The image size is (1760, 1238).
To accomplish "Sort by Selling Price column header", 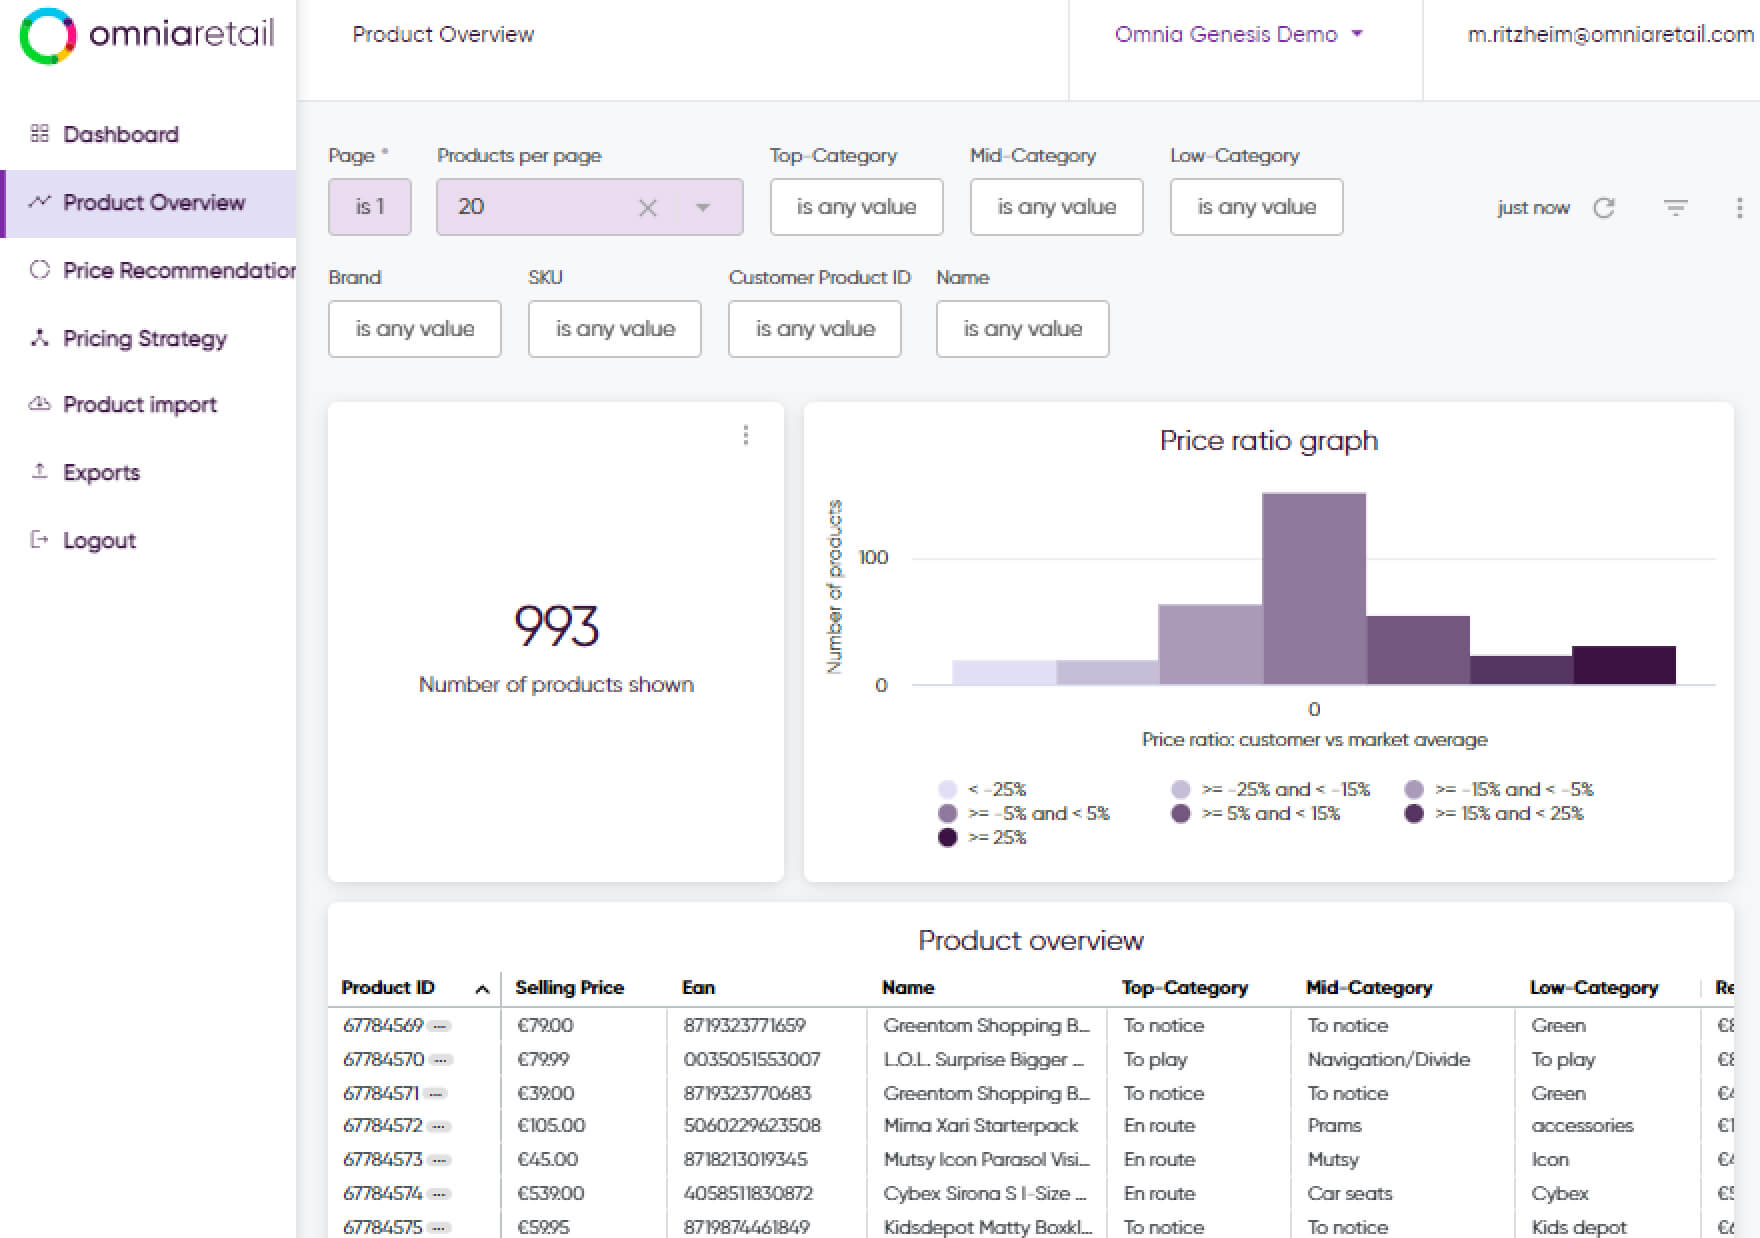I will coord(569,988).
